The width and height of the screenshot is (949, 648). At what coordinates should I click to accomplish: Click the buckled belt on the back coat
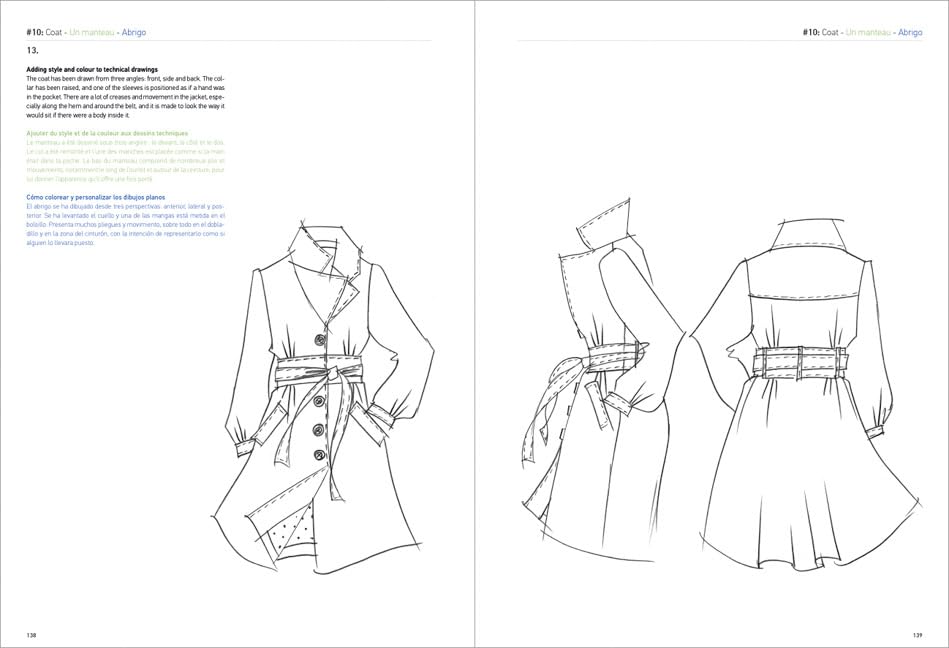[x=800, y=360]
